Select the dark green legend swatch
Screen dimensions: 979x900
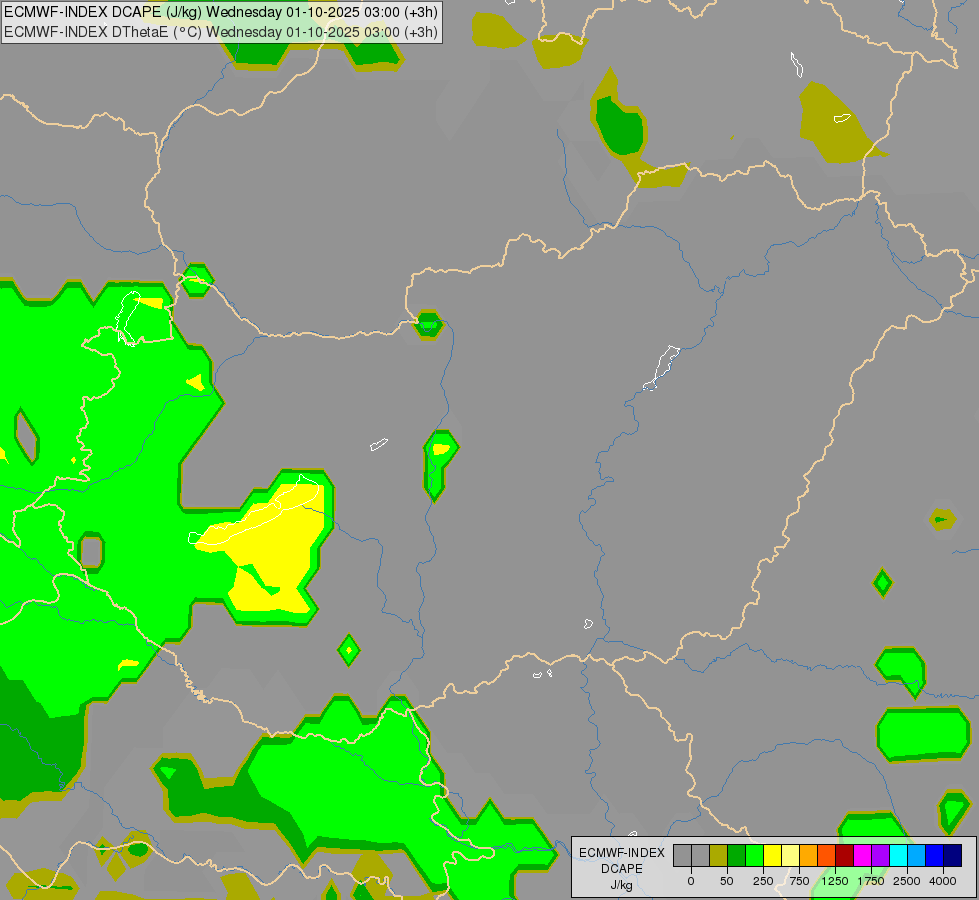(x=737, y=856)
